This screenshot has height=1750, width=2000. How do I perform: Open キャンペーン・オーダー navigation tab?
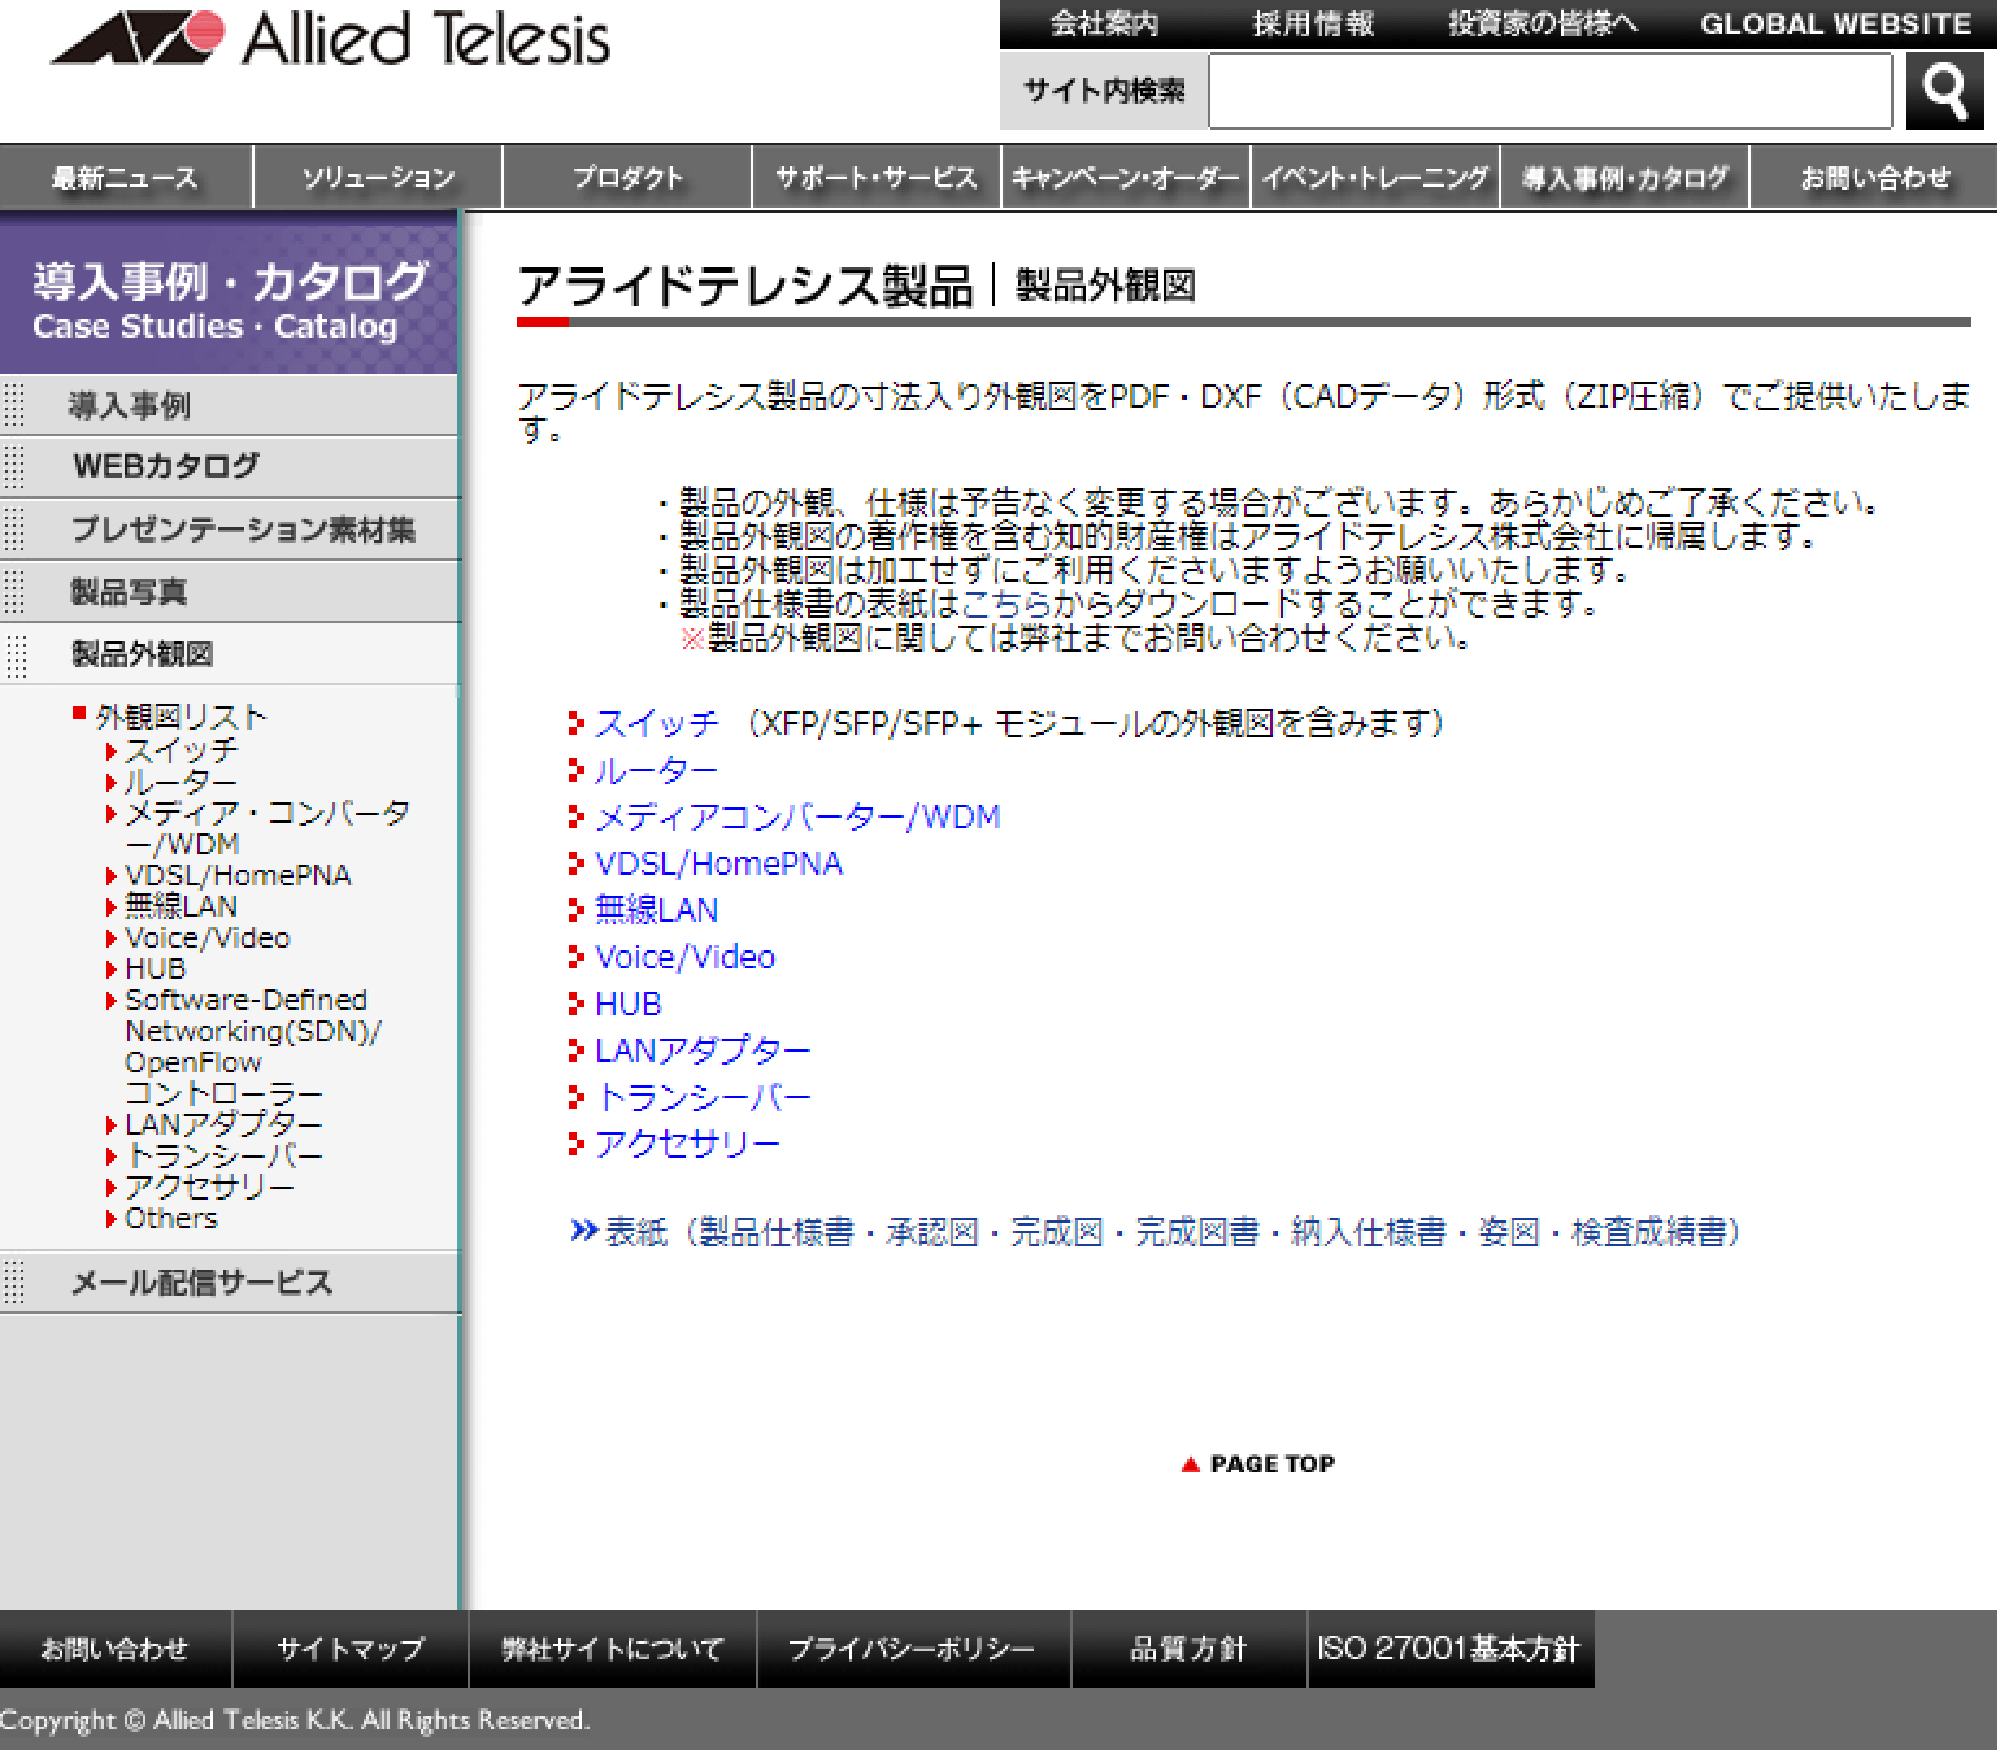pos(1125,177)
